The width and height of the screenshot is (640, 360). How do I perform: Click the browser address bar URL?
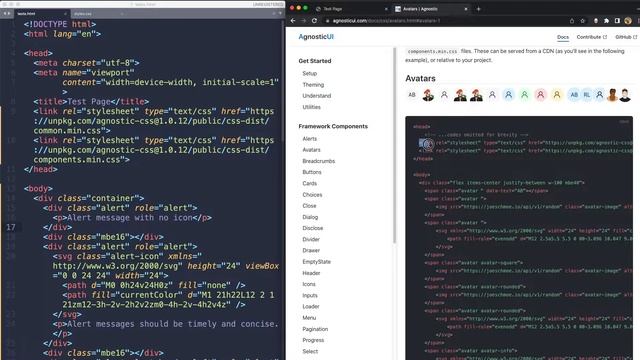click(386, 20)
